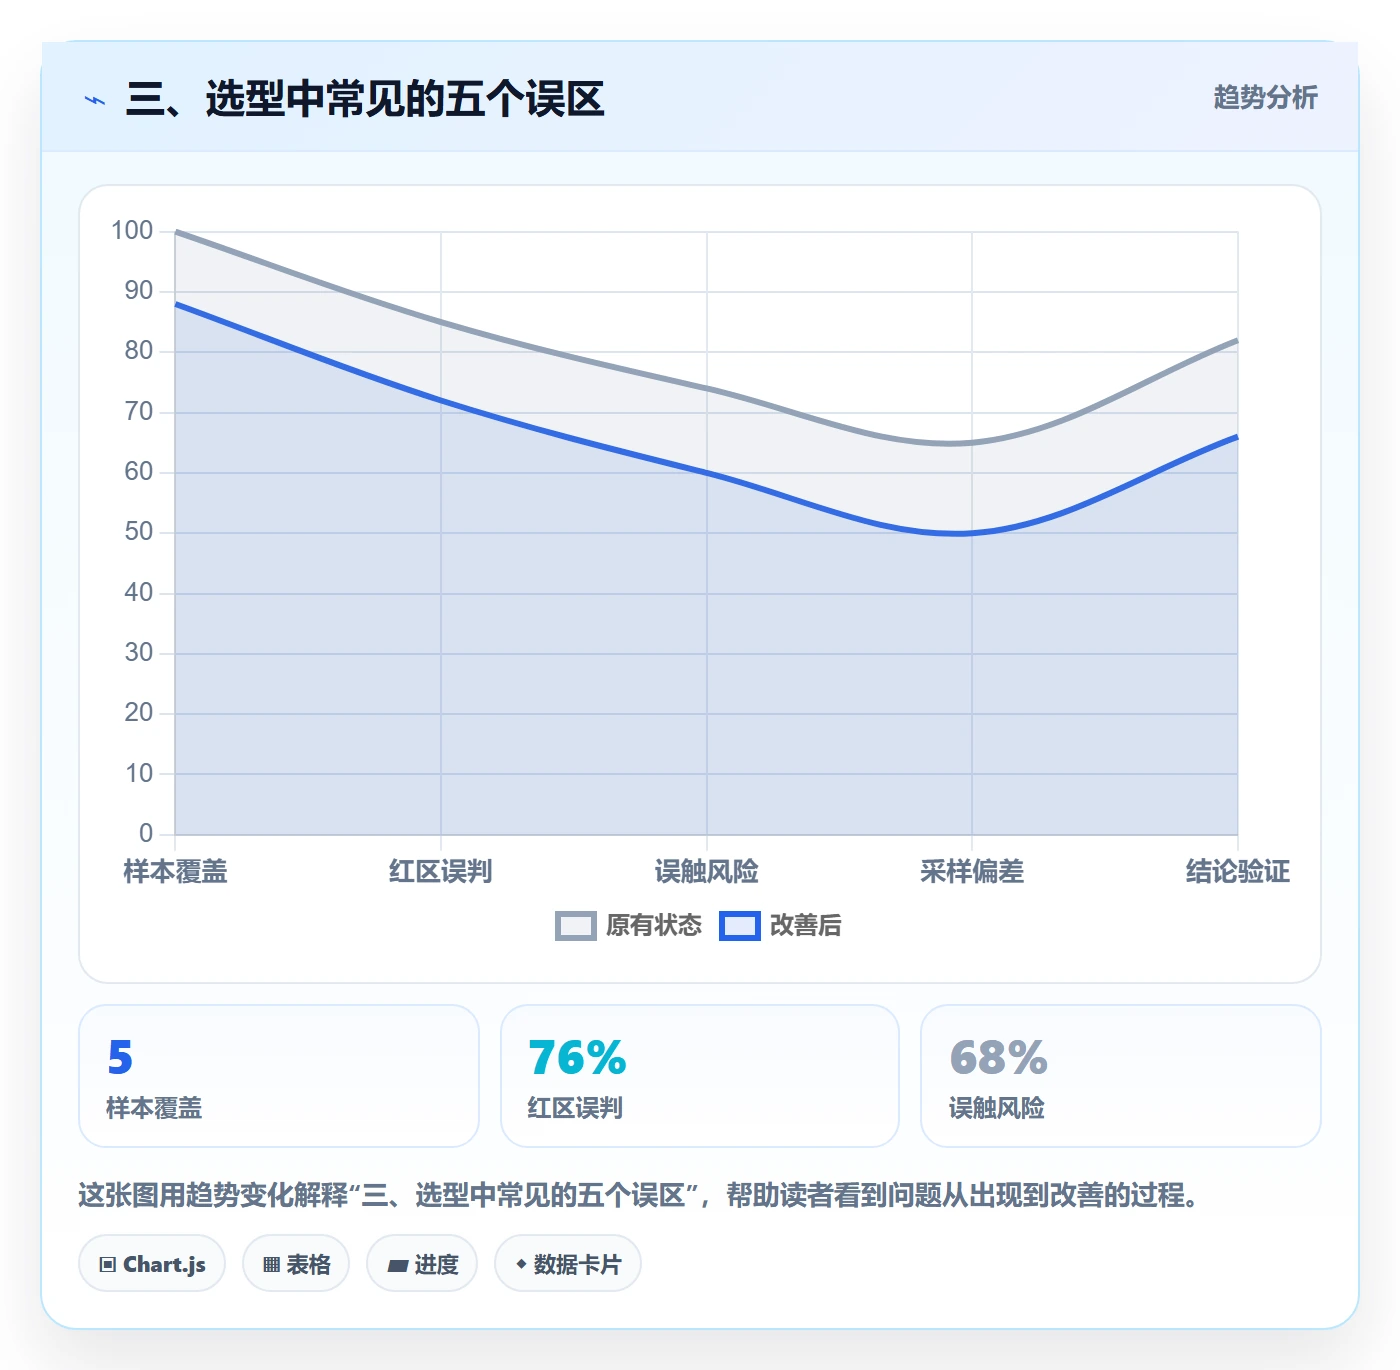Click the 样本覆盖 label under the 5

pyautogui.click(x=154, y=1108)
